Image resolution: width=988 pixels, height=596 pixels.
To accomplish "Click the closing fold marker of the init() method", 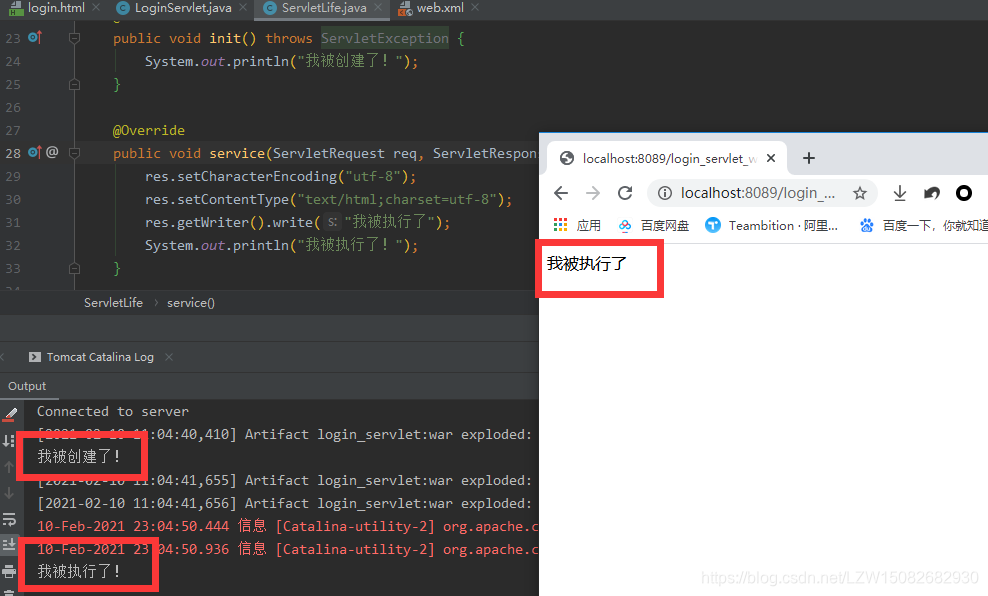I will click(x=74, y=84).
